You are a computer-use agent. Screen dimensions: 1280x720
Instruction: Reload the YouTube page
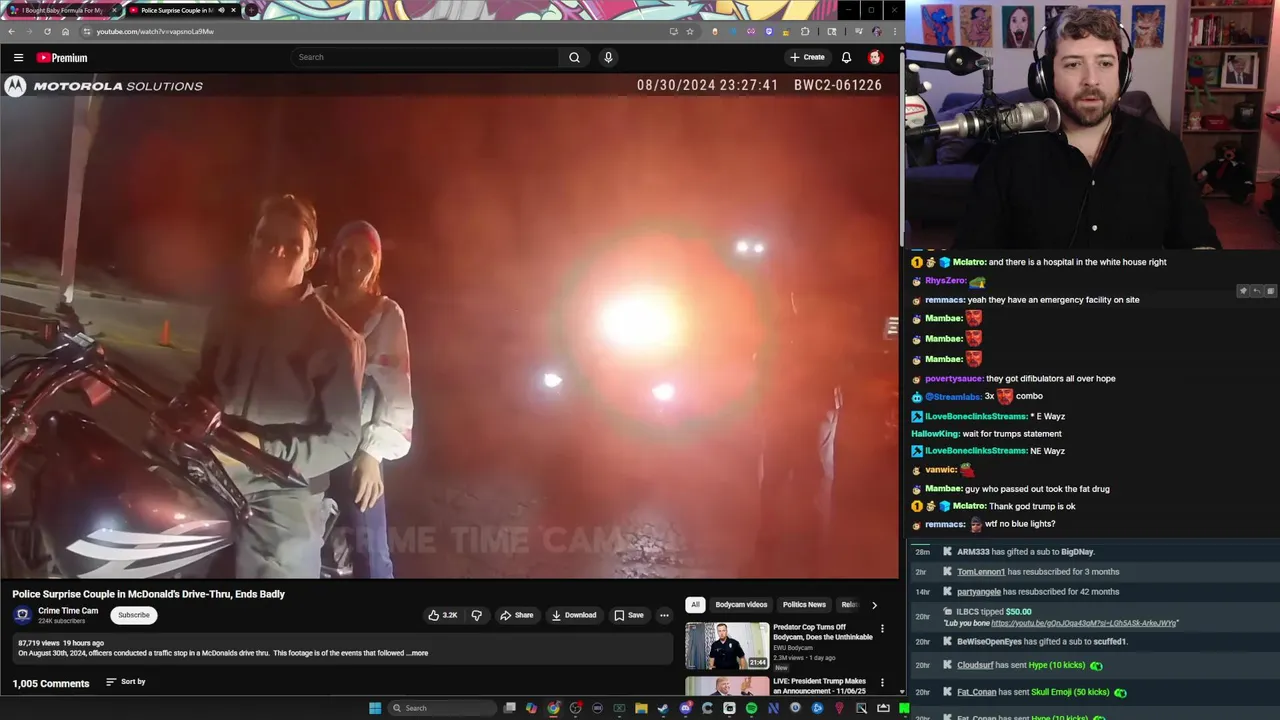[x=47, y=31]
